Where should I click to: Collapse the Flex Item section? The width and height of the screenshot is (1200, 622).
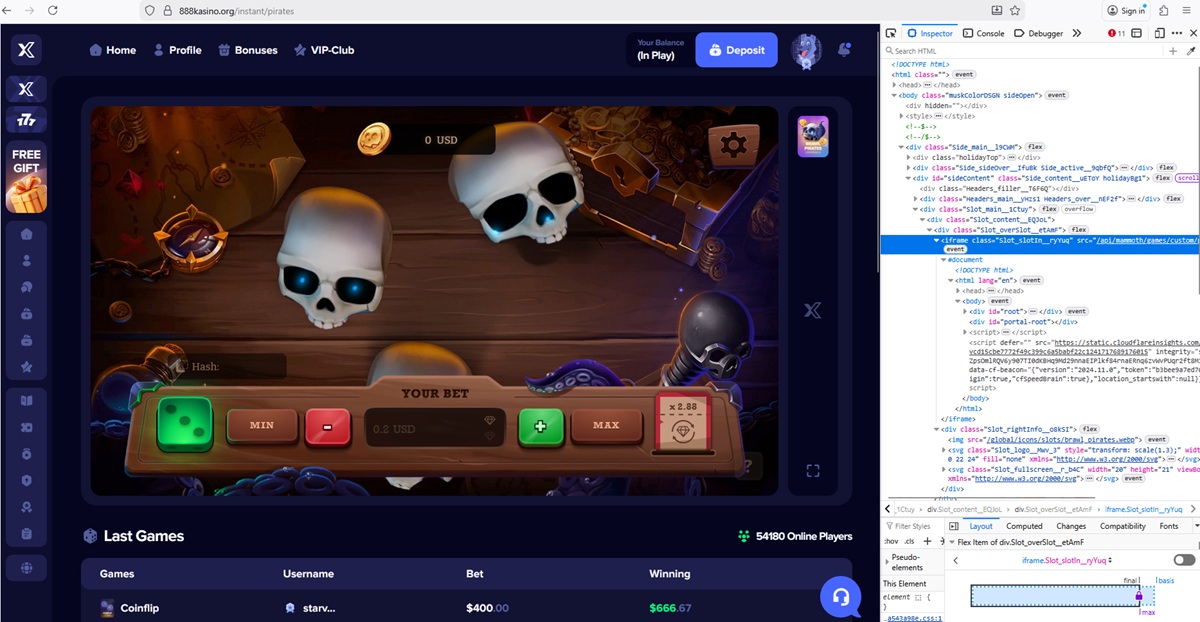click(x=951, y=542)
